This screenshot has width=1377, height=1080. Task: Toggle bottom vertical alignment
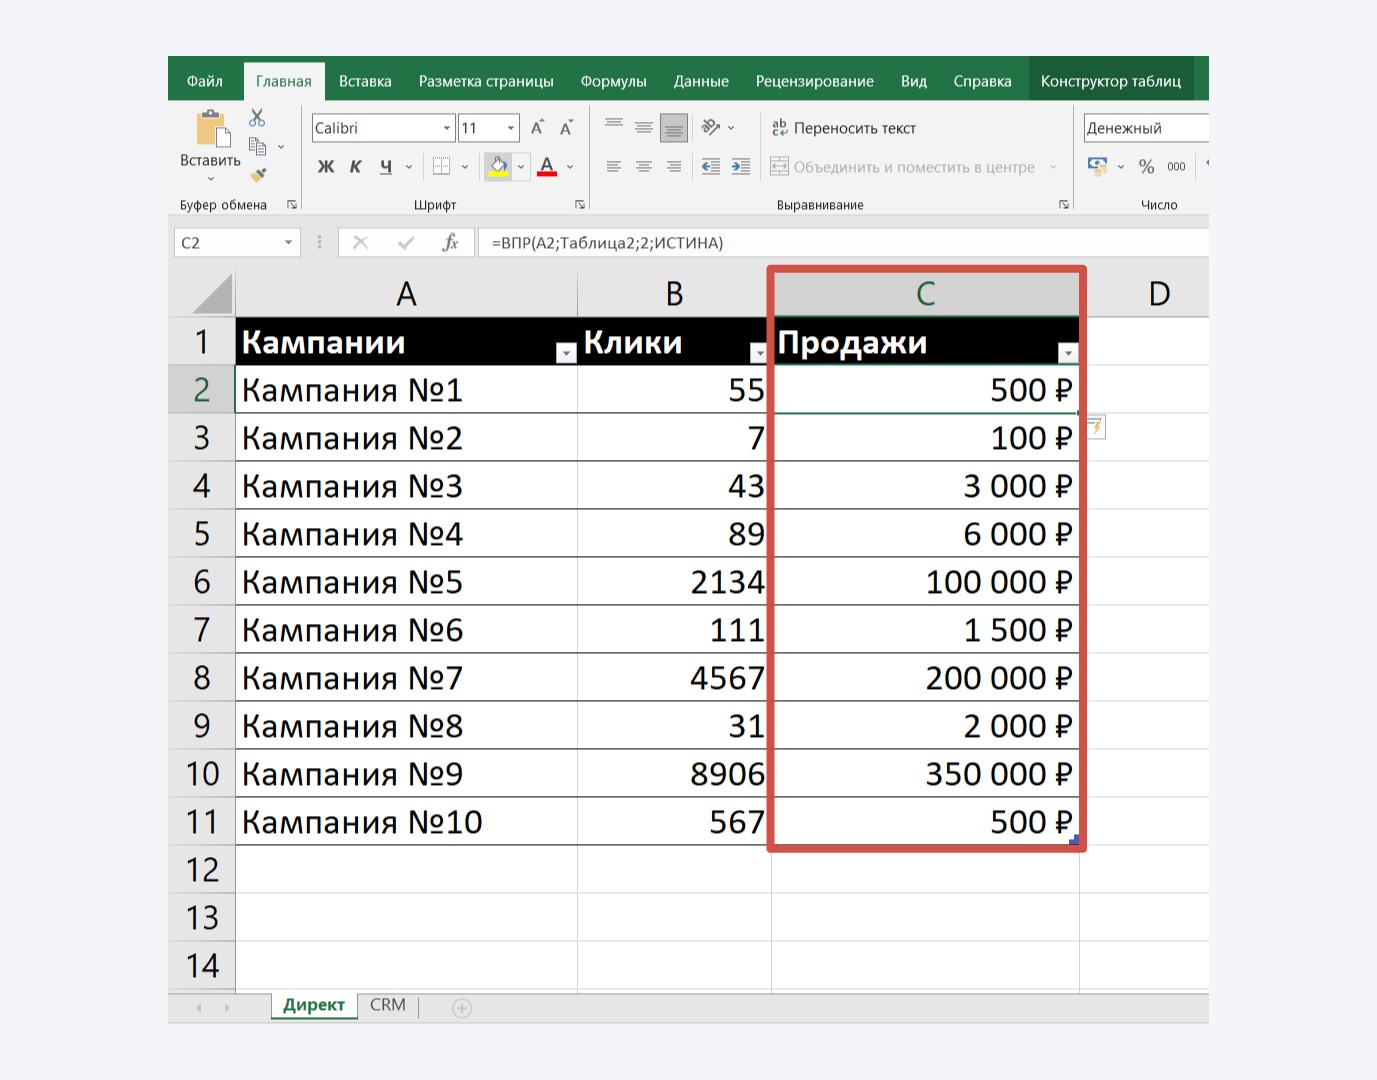pos(674,128)
